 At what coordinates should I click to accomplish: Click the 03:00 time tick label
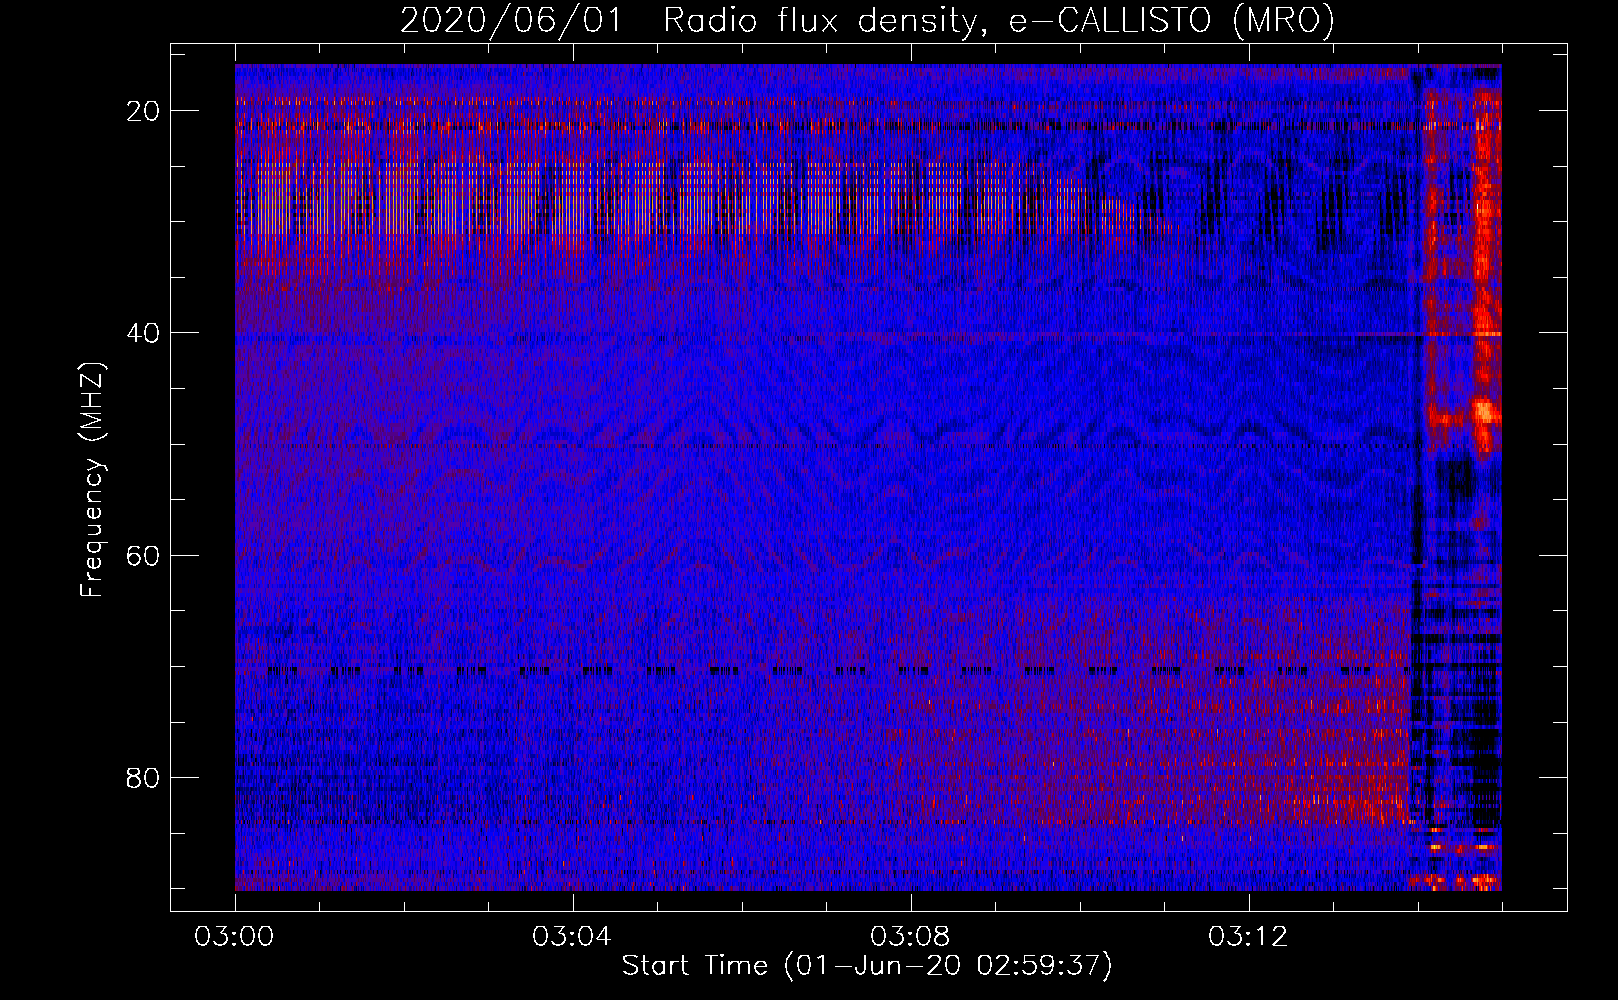click(x=234, y=937)
